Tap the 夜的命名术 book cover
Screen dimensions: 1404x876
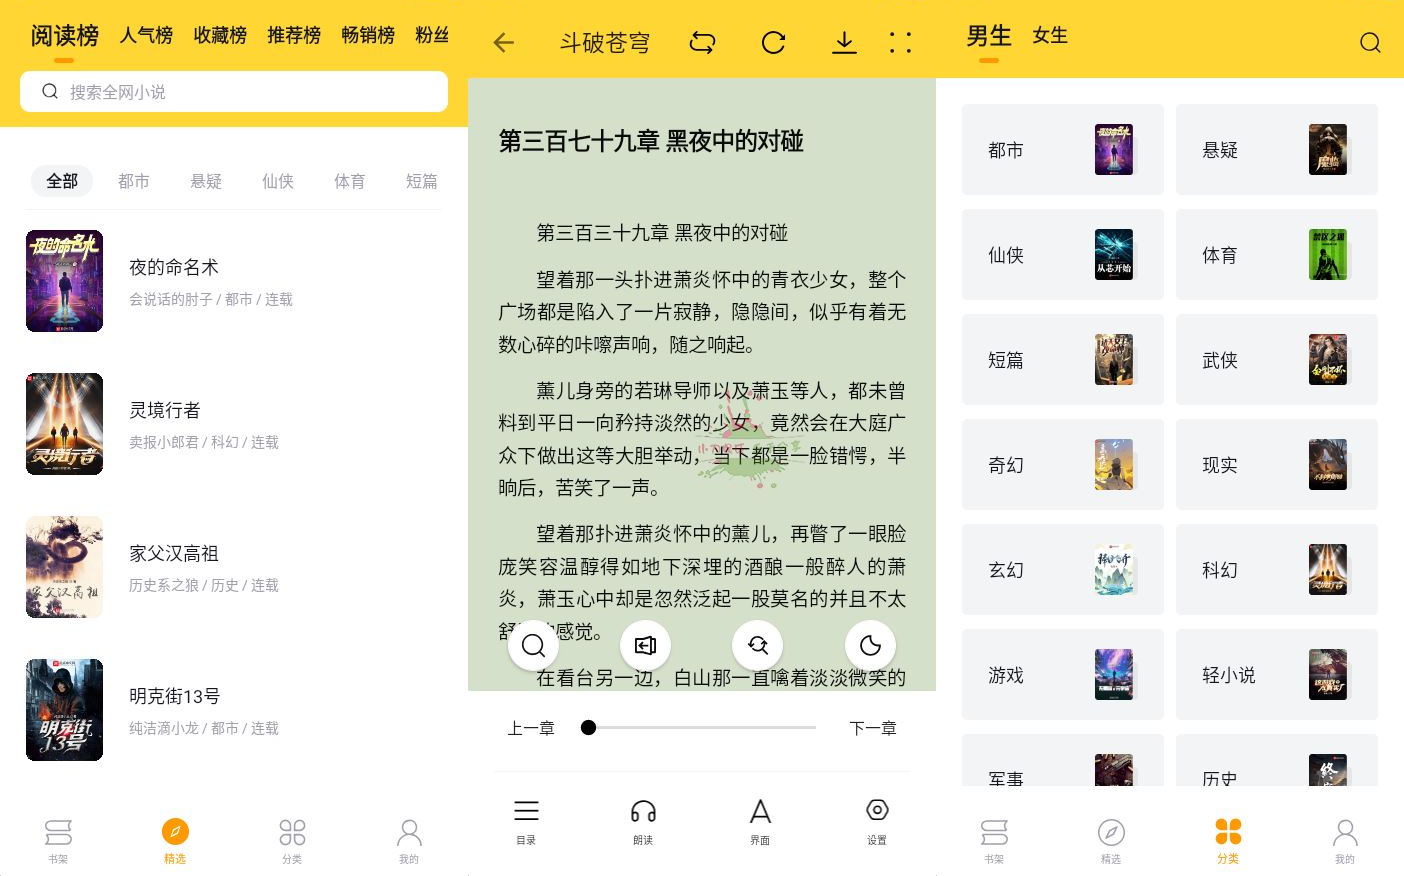tap(64, 281)
